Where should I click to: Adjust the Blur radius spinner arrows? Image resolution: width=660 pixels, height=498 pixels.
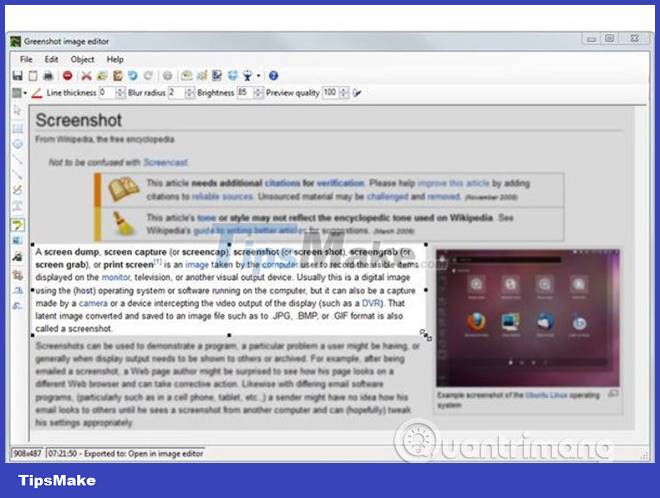pos(190,93)
